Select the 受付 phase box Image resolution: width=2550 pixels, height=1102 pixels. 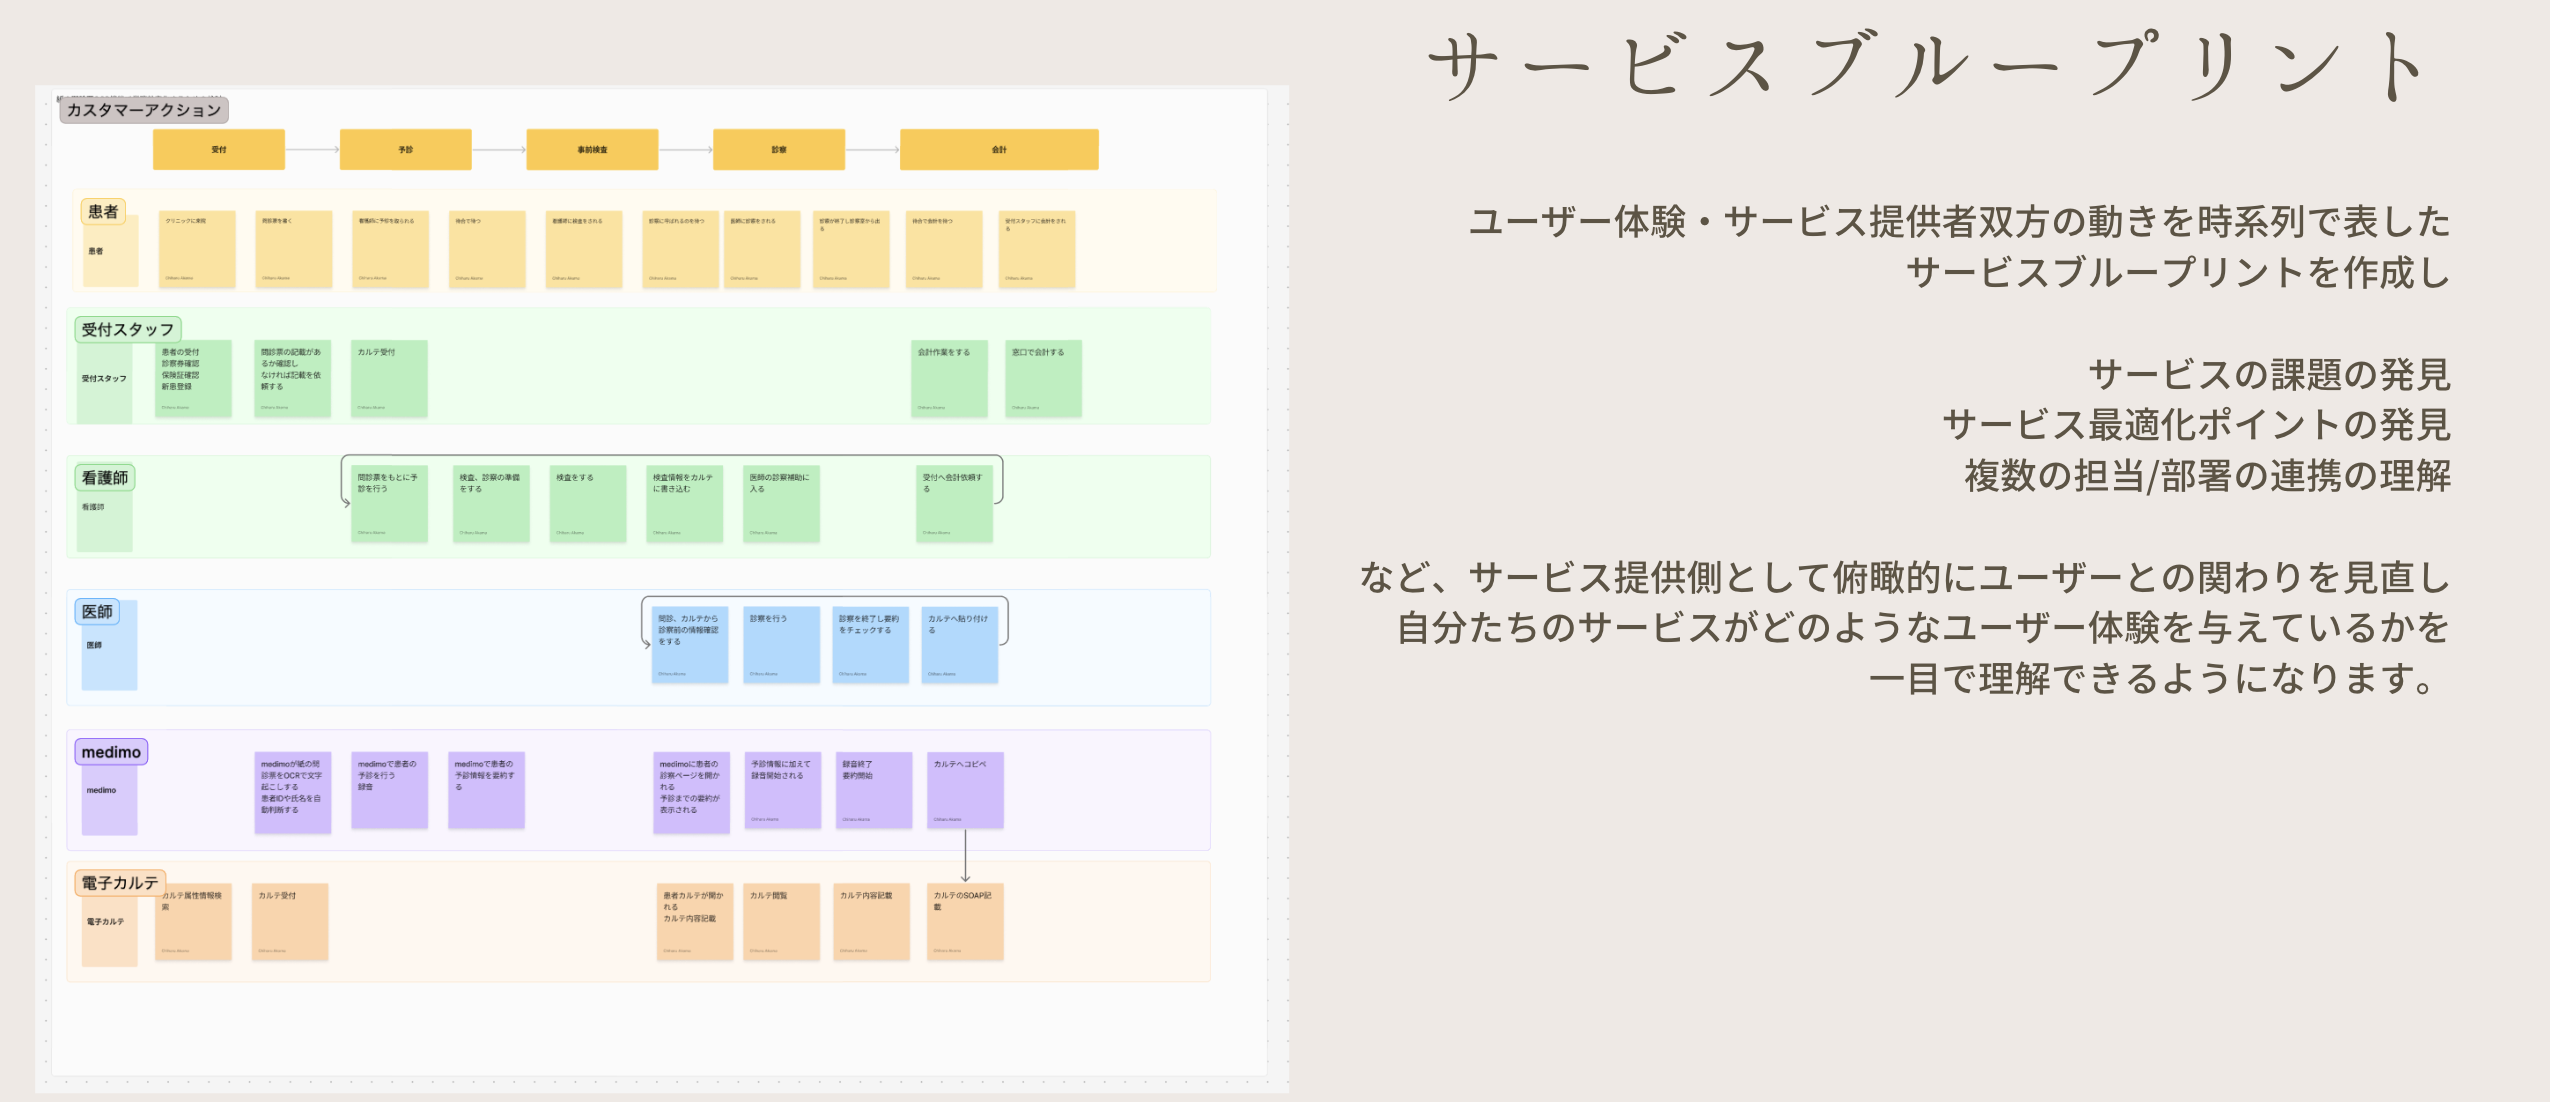pos(219,149)
